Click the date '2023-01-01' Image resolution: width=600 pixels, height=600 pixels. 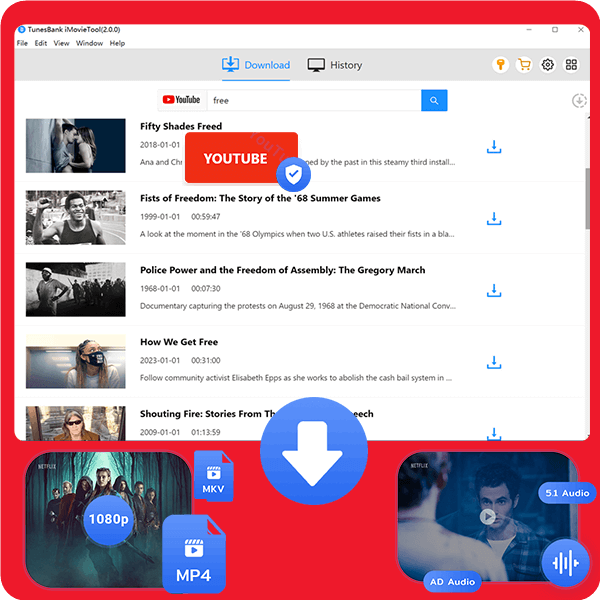pos(160,360)
